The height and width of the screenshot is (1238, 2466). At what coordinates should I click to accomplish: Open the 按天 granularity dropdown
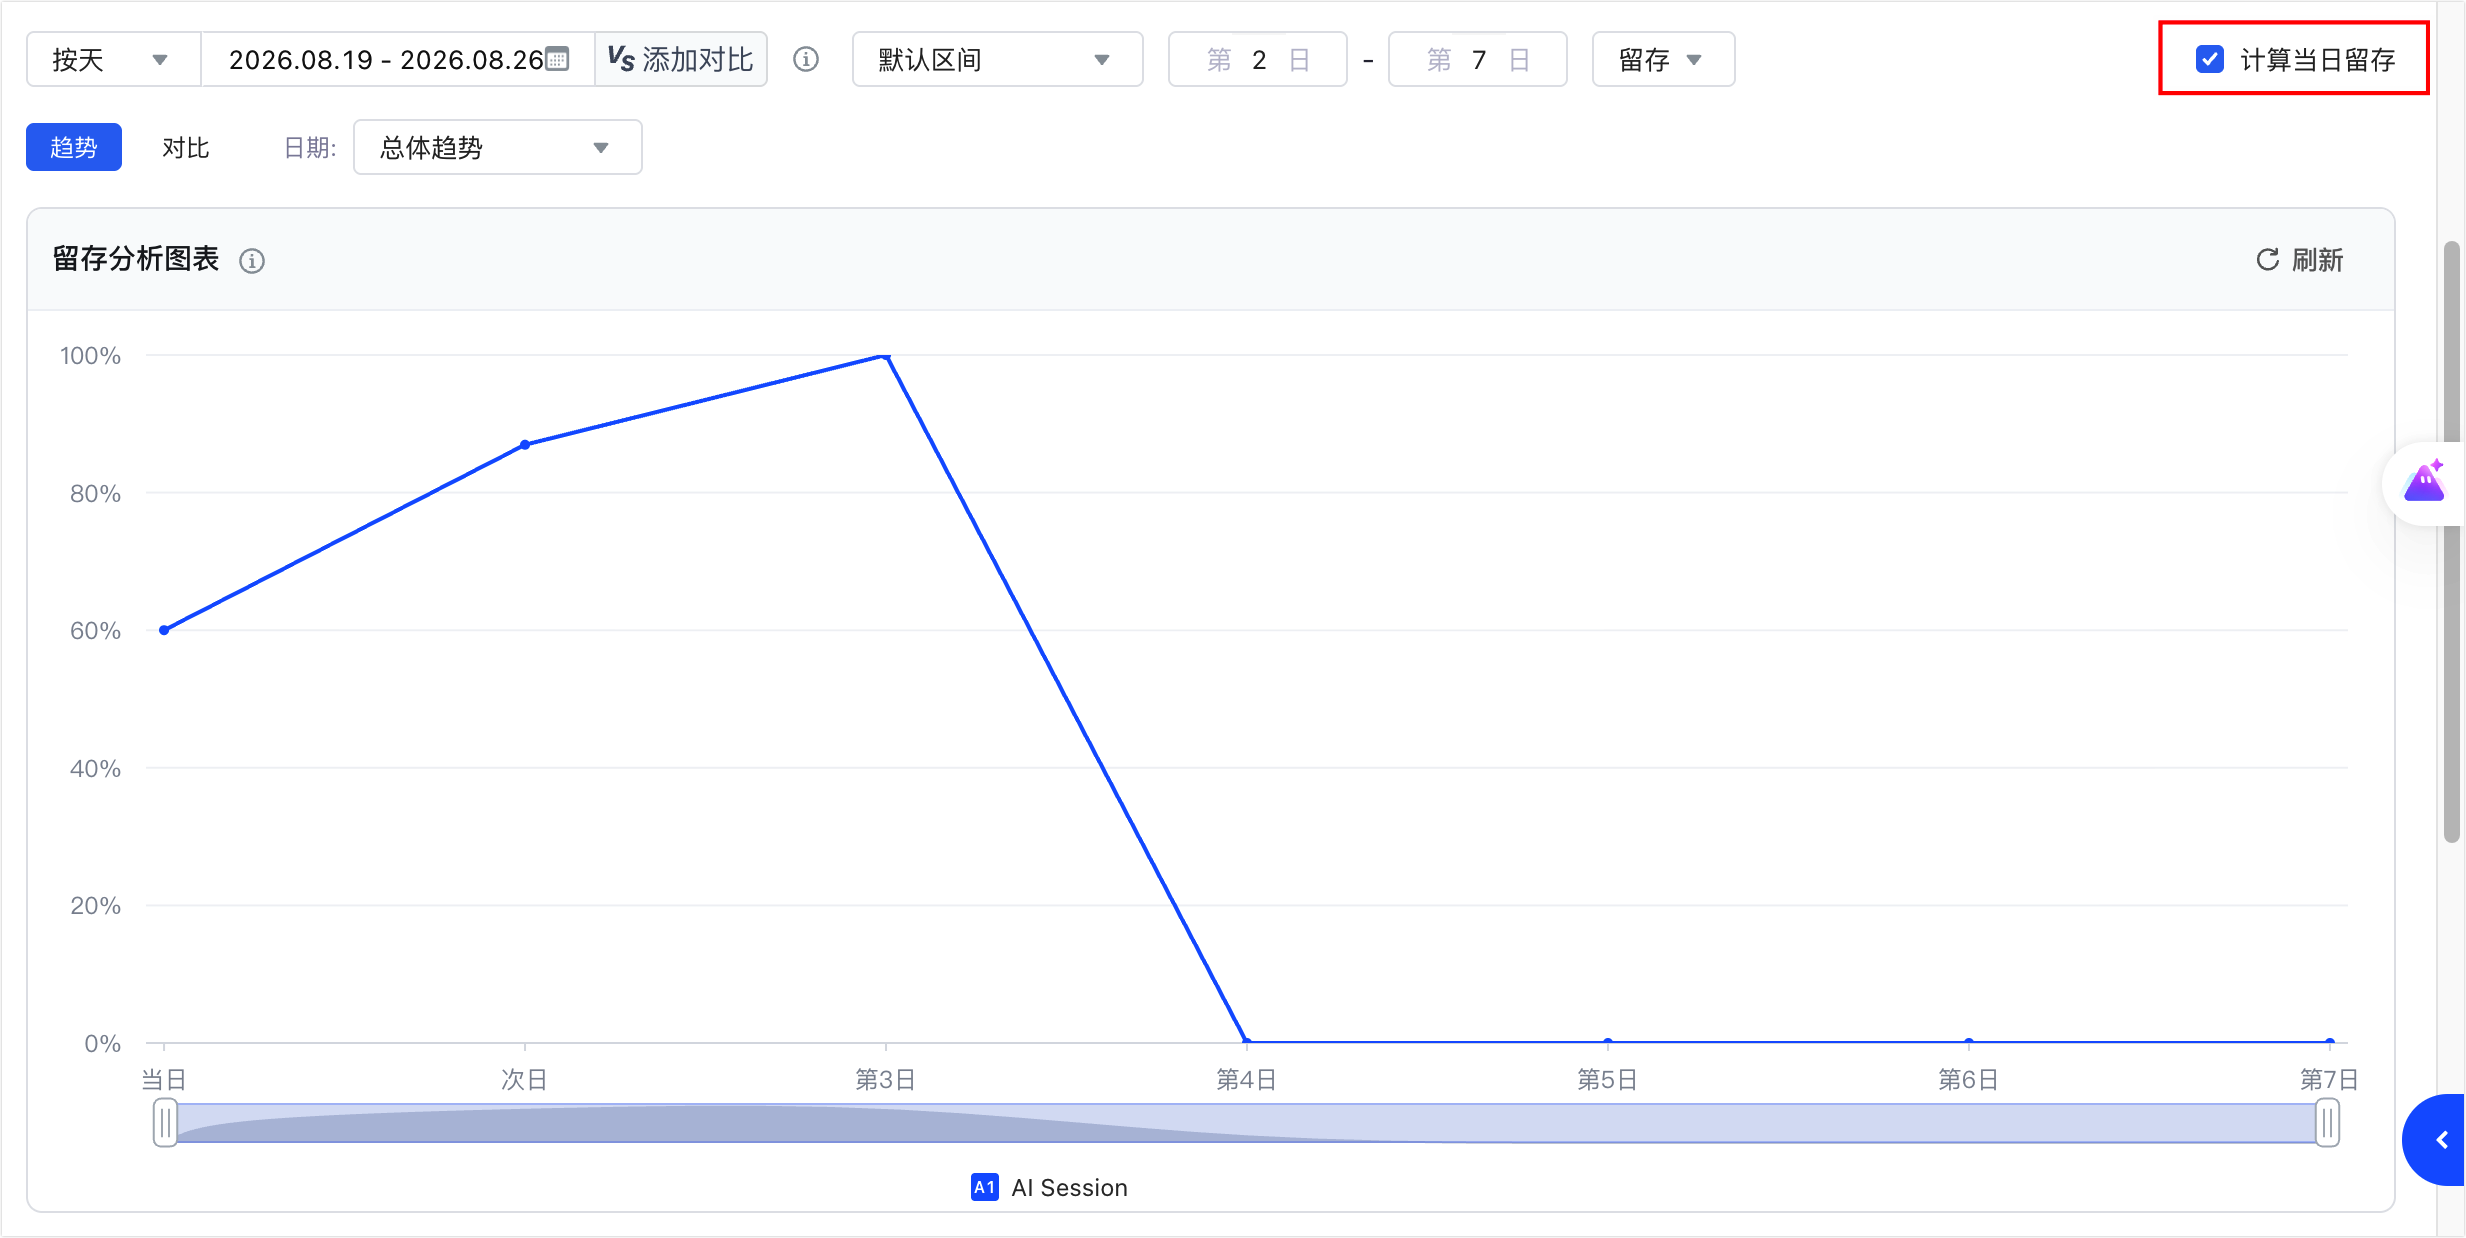tap(113, 60)
